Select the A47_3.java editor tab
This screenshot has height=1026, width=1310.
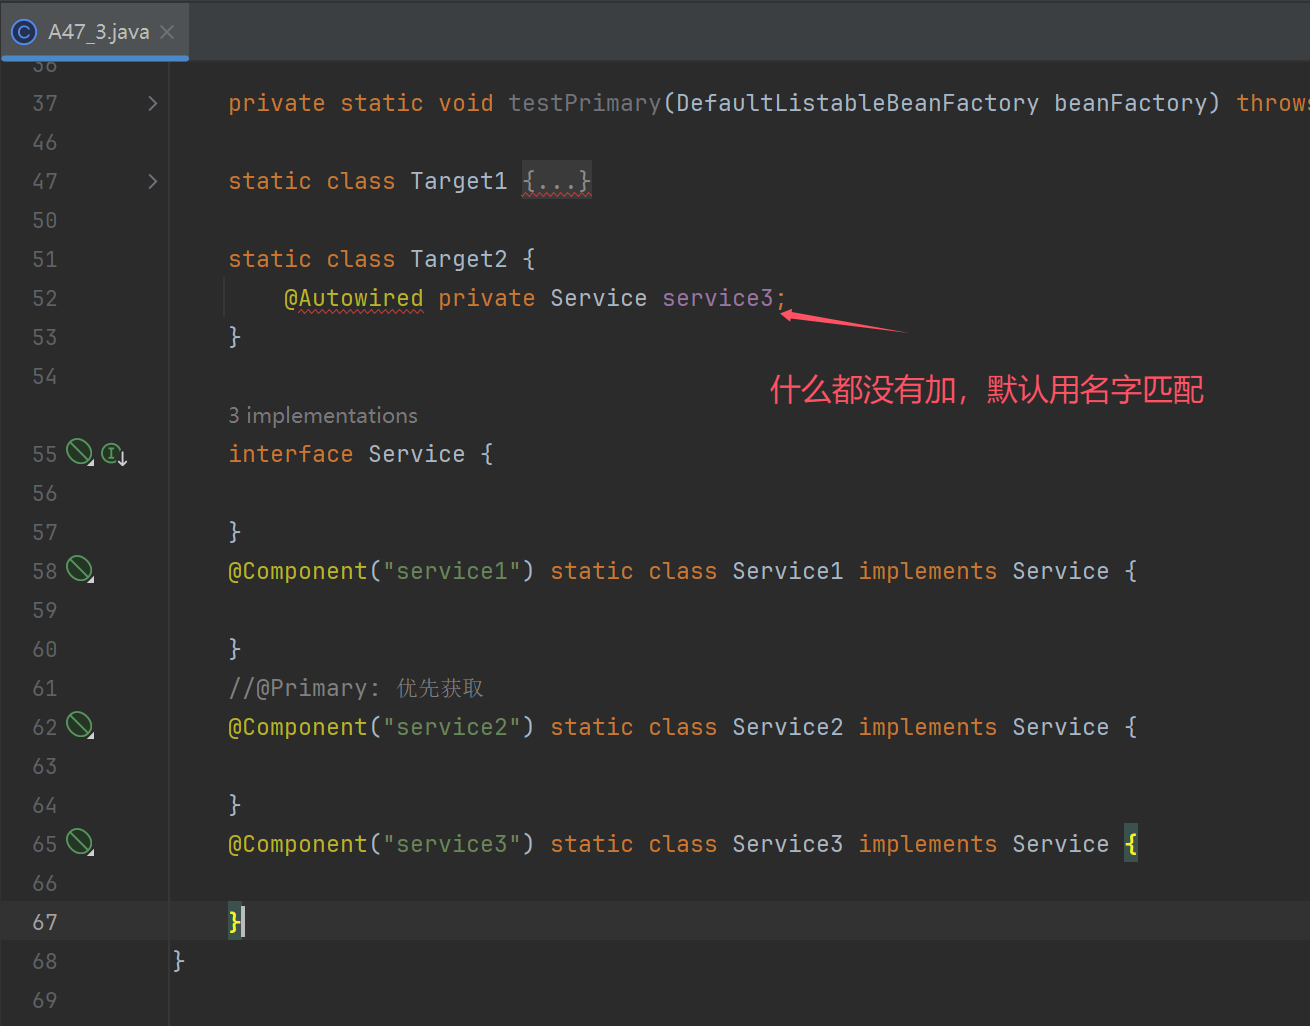[95, 32]
